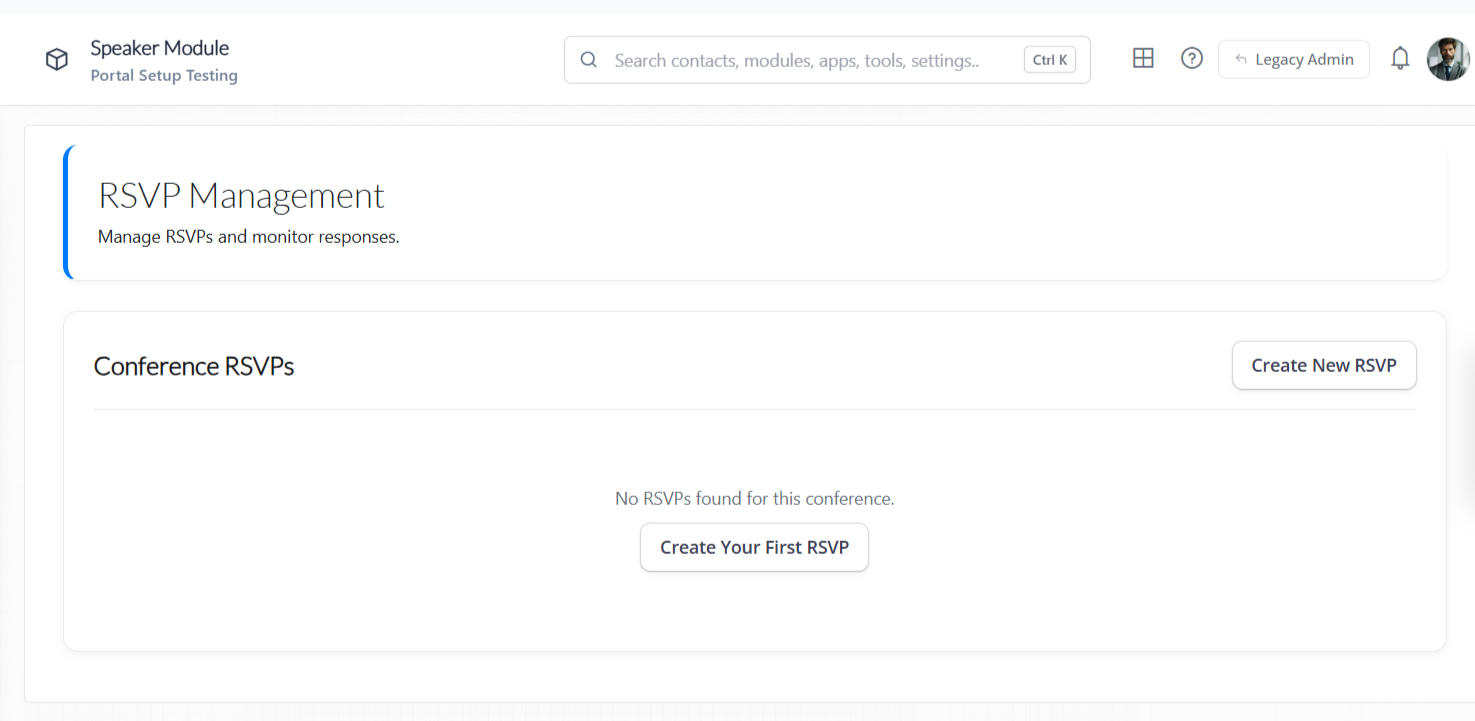The image size is (1475, 721).
Task: Switch to Legacy Admin
Action: click(x=1303, y=60)
